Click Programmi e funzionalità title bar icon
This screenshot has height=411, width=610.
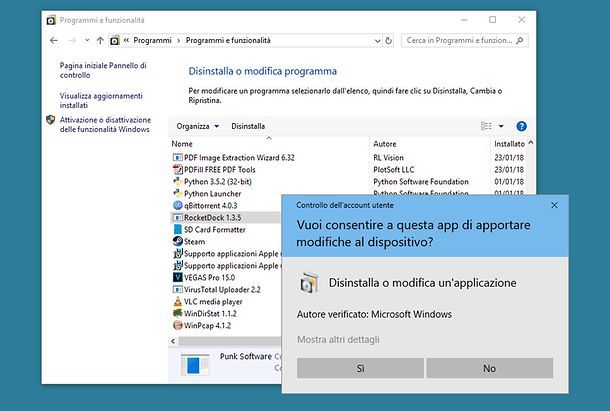(51, 20)
